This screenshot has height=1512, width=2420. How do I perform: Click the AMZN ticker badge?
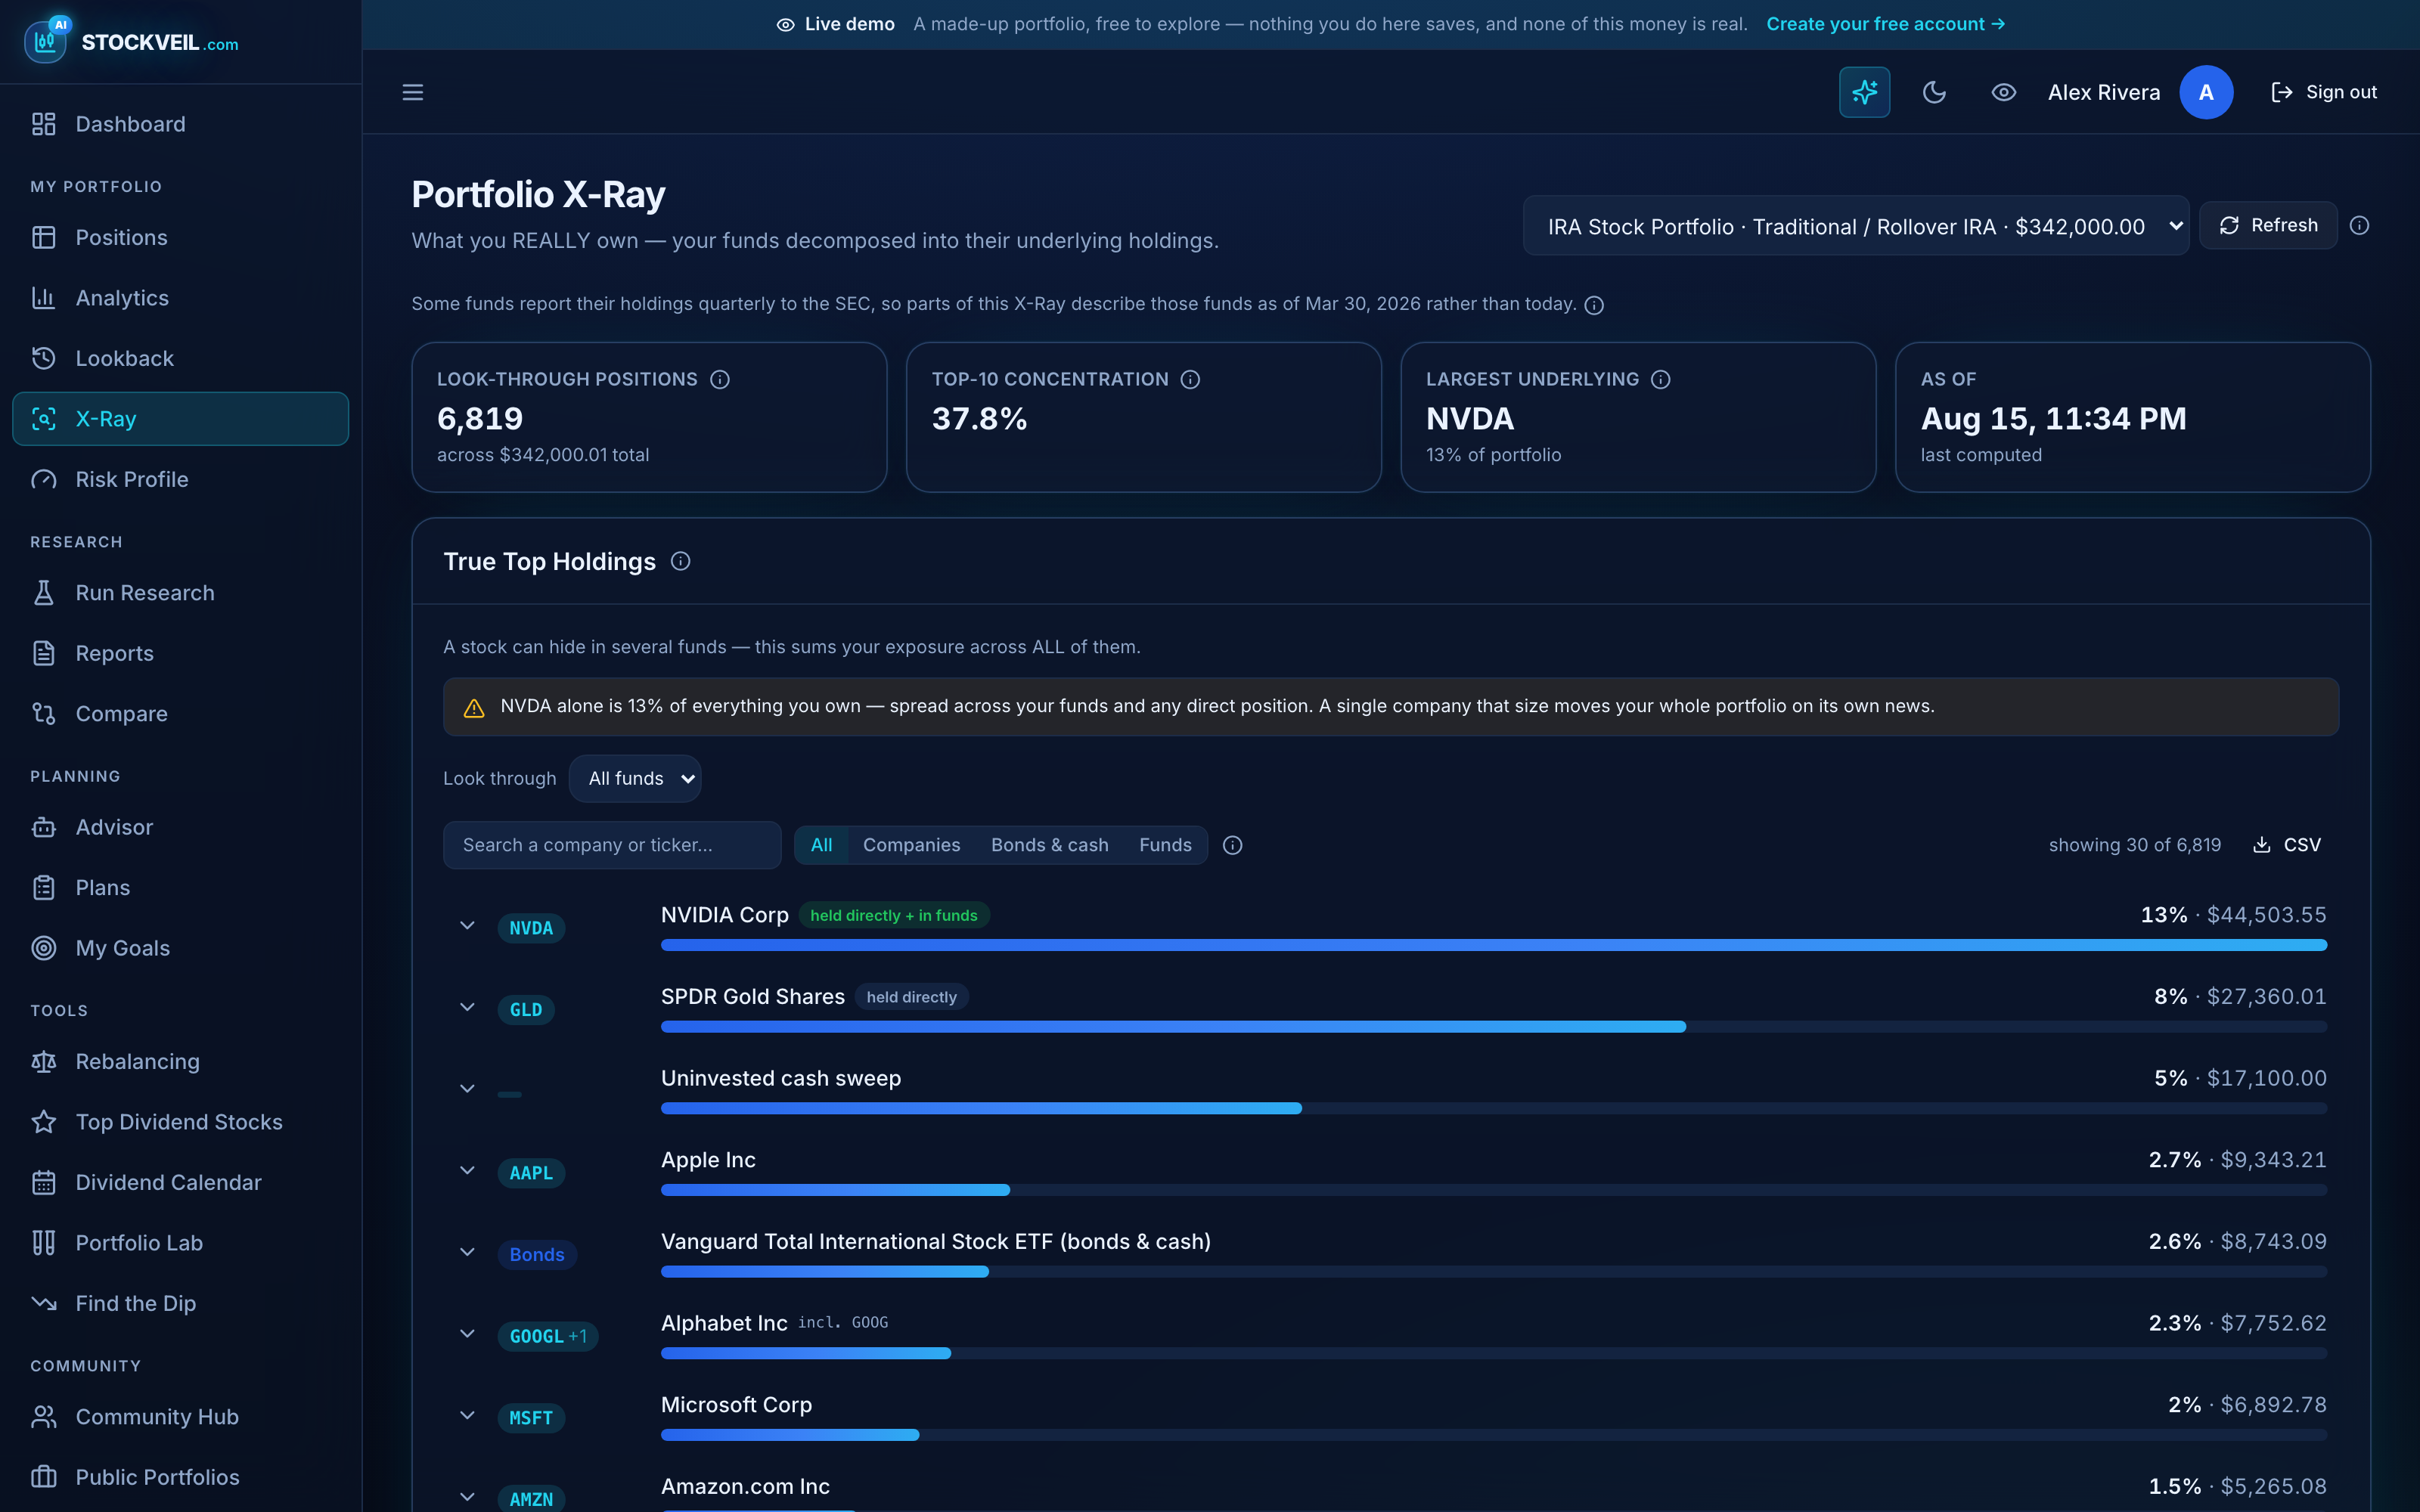point(531,1499)
